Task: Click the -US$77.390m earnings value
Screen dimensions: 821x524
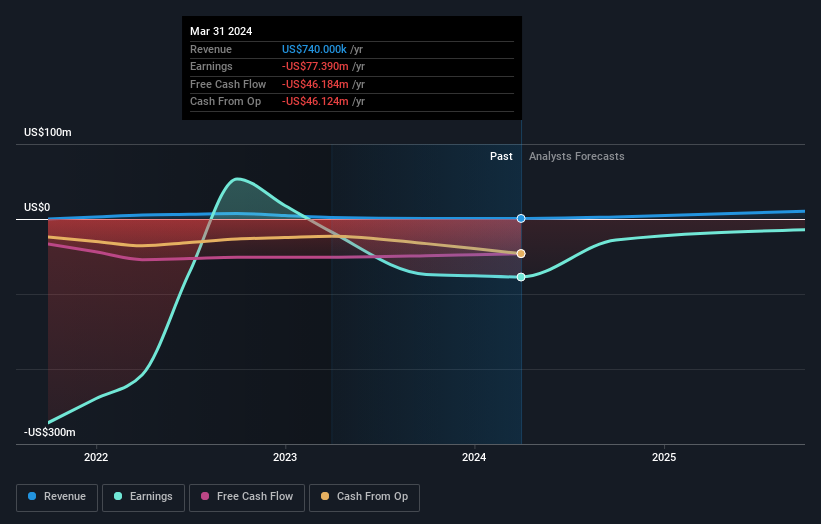Action: (x=314, y=66)
